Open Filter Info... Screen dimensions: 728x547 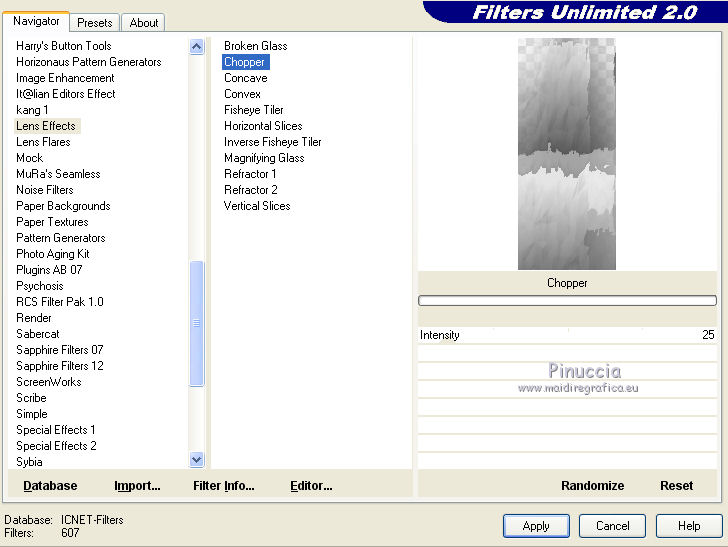click(x=224, y=486)
